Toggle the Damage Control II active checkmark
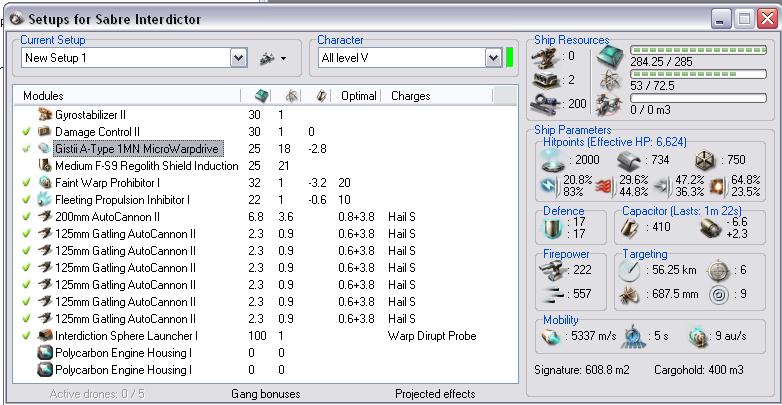The image size is (782, 405). pyautogui.click(x=26, y=131)
